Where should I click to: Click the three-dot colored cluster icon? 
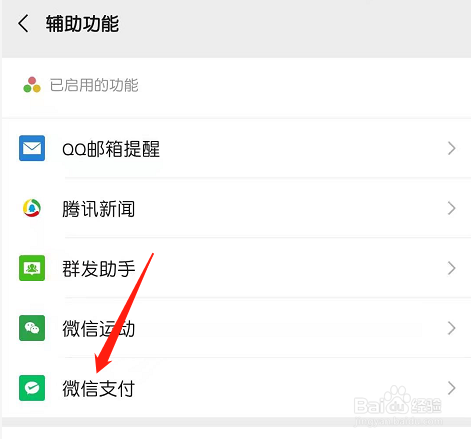coord(32,85)
